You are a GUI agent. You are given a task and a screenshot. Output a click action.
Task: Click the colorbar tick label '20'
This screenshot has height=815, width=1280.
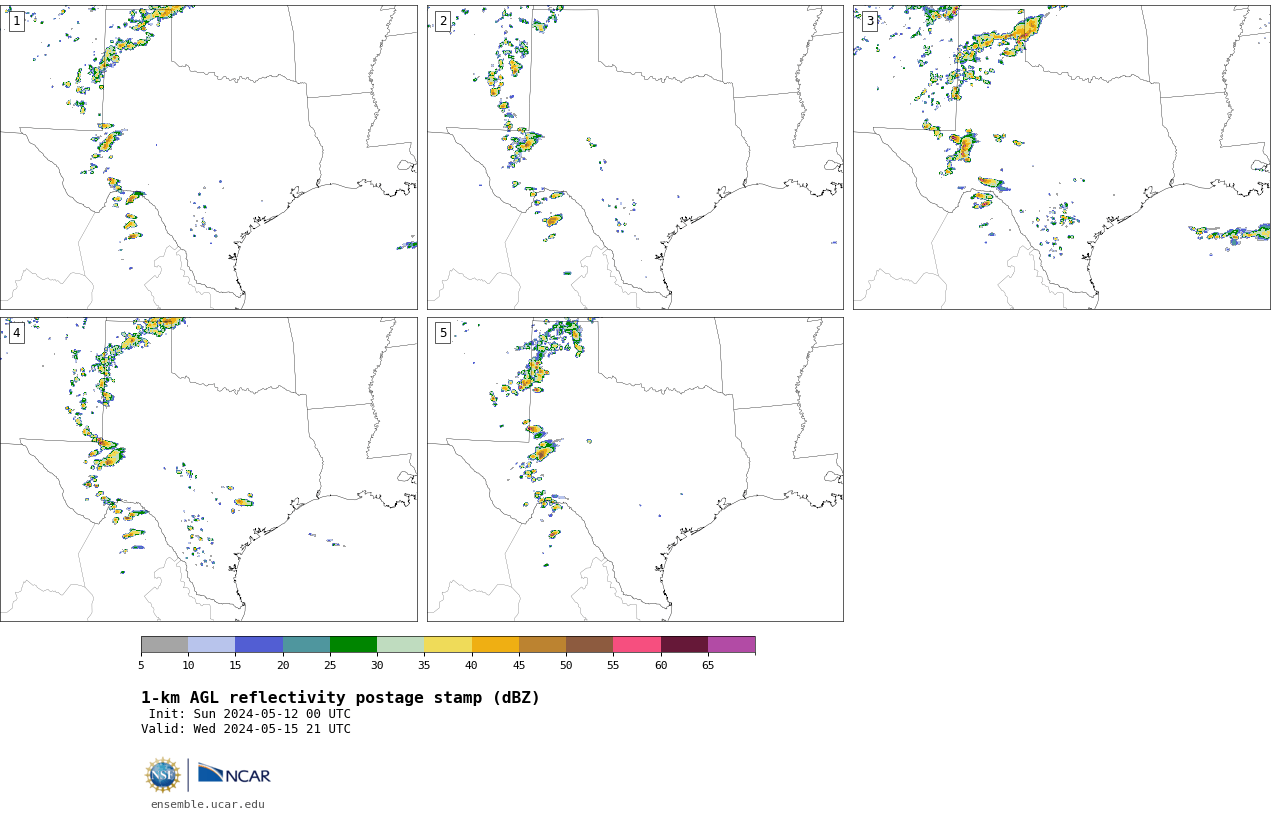(x=283, y=665)
